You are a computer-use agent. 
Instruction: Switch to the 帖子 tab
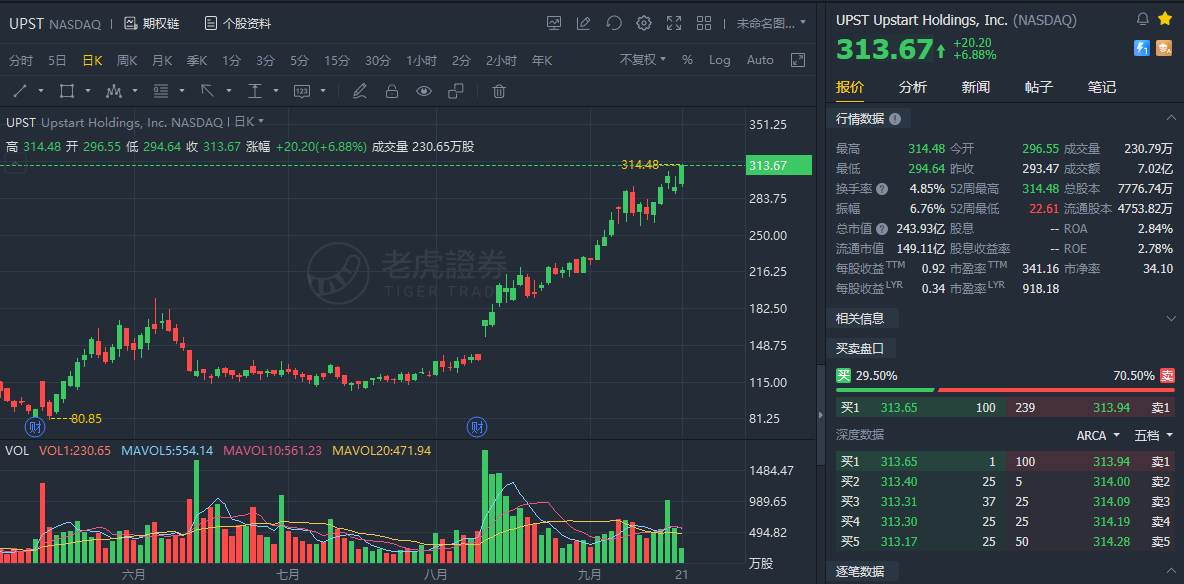(x=1038, y=88)
